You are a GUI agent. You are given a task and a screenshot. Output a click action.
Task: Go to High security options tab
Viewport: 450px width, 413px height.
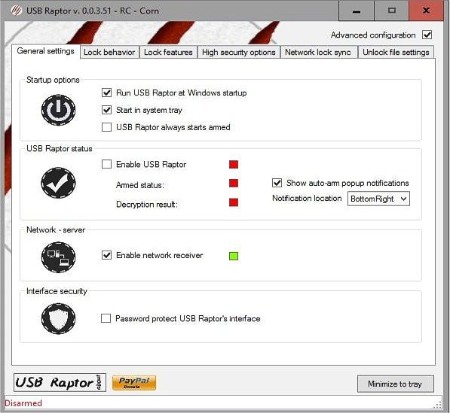[239, 52]
